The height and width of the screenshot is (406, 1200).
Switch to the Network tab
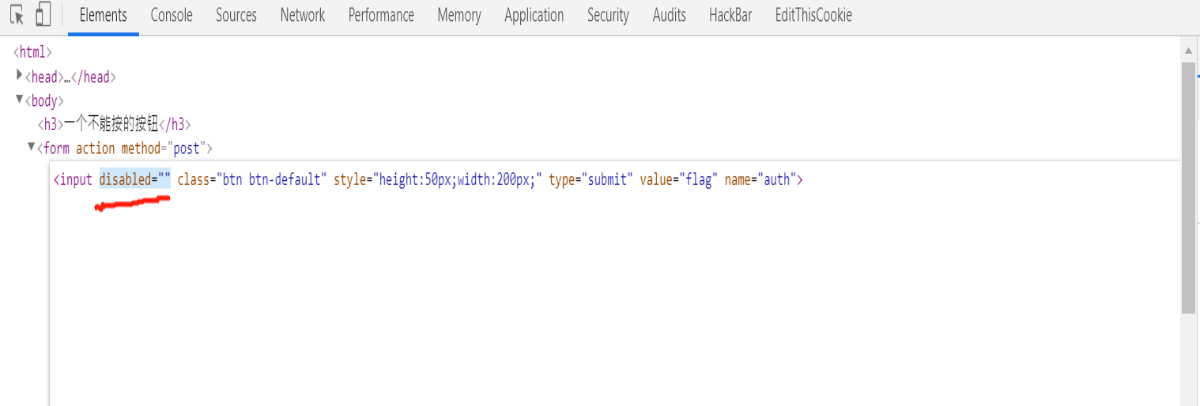pos(302,16)
